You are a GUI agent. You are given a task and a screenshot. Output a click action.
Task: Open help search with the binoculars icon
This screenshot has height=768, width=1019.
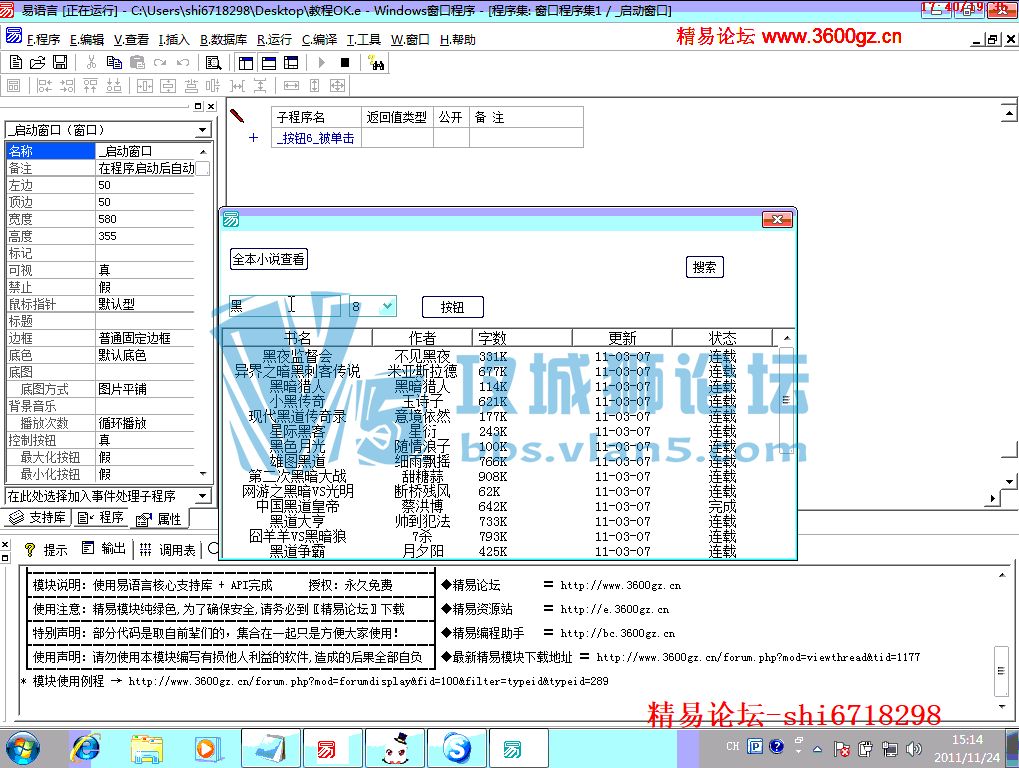click(376, 63)
